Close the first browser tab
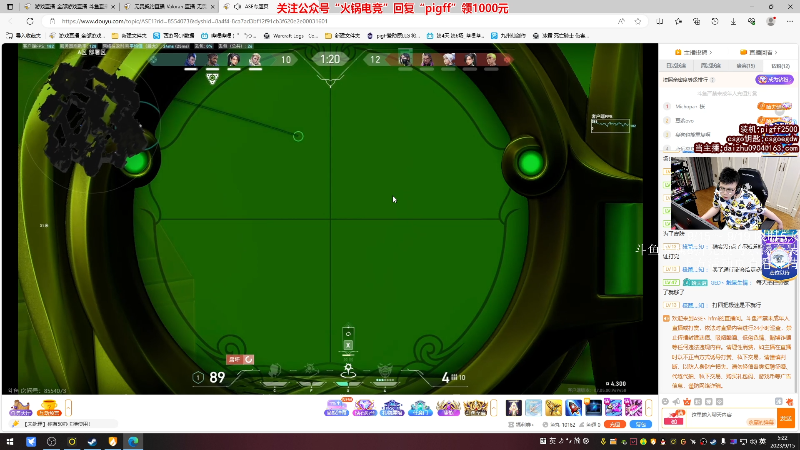The width and height of the screenshot is (800, 450). [113, 7]
